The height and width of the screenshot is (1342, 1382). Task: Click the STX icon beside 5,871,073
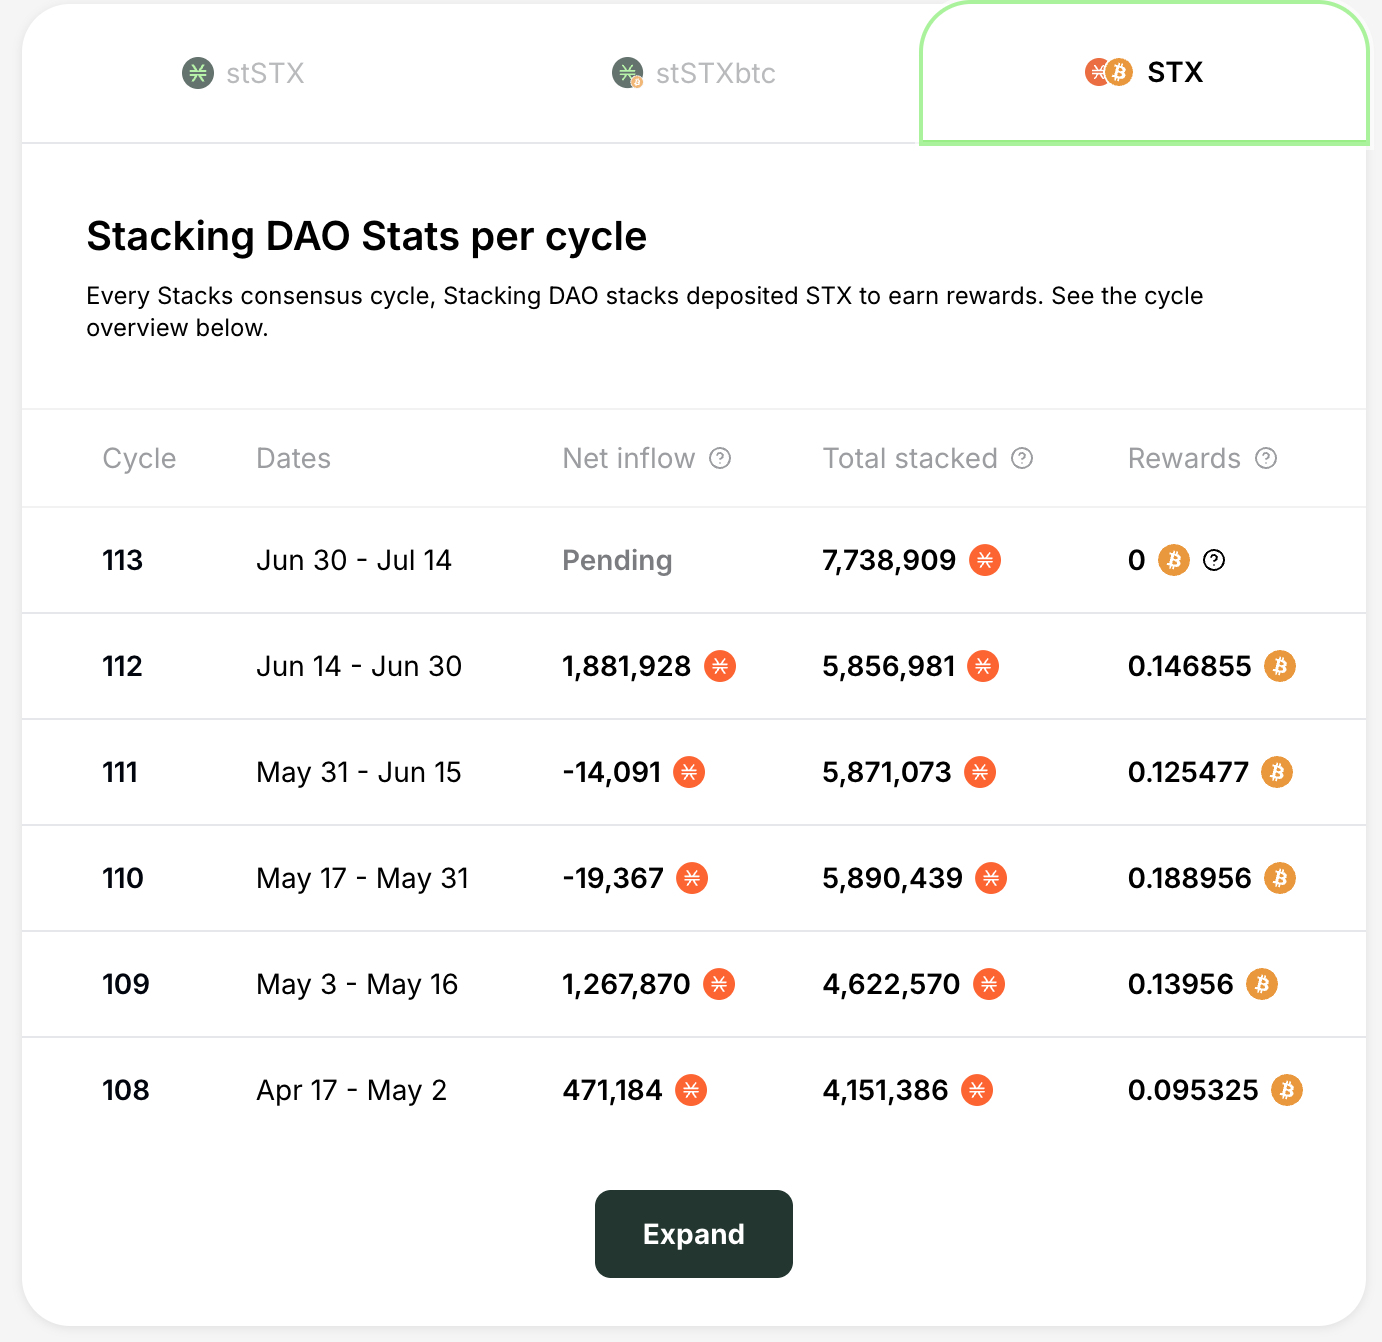[x=980, y=772]
